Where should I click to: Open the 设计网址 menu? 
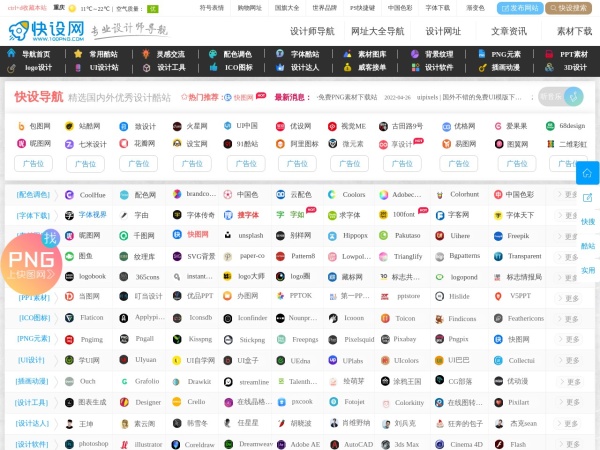(443, 31)
